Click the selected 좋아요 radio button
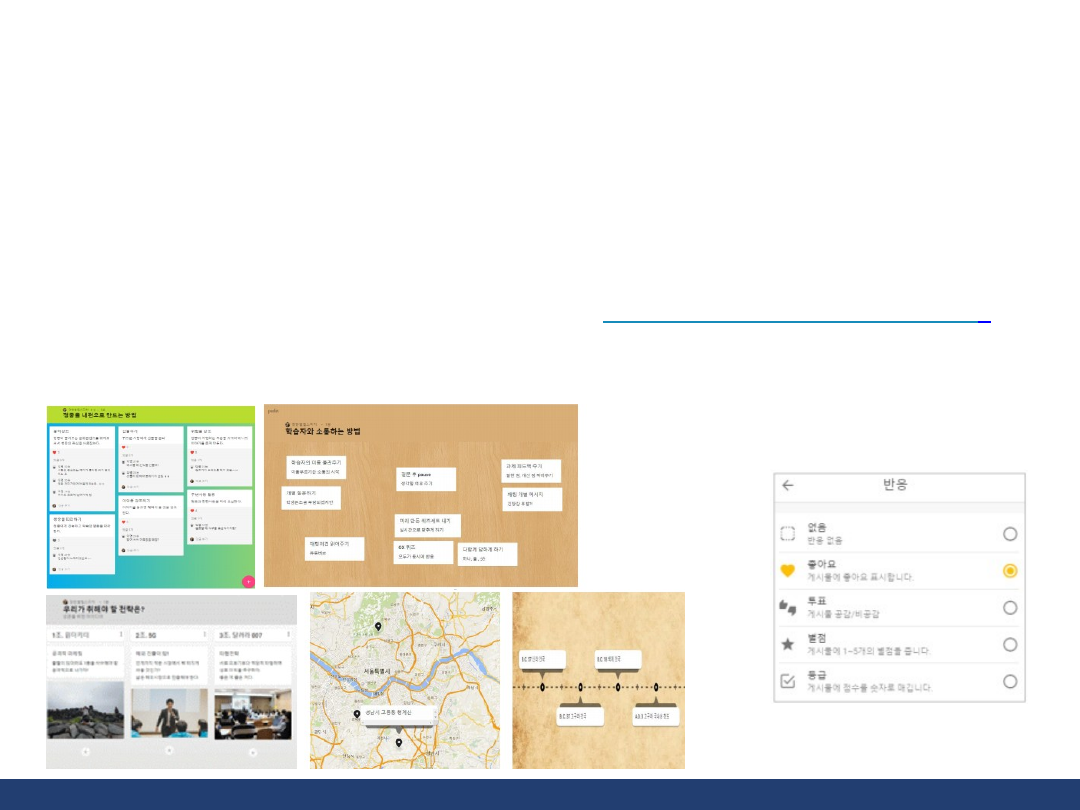Viewport: 1080px width, 810px height. [1010, 571]
